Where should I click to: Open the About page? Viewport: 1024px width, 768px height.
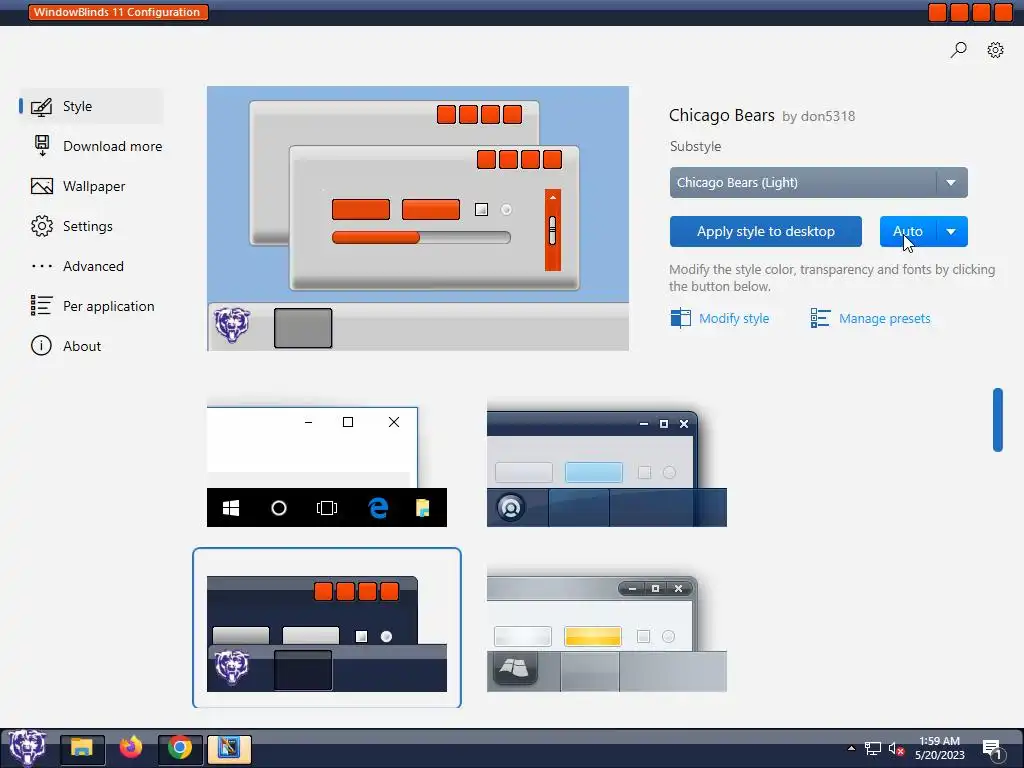[x=66, y=345]
